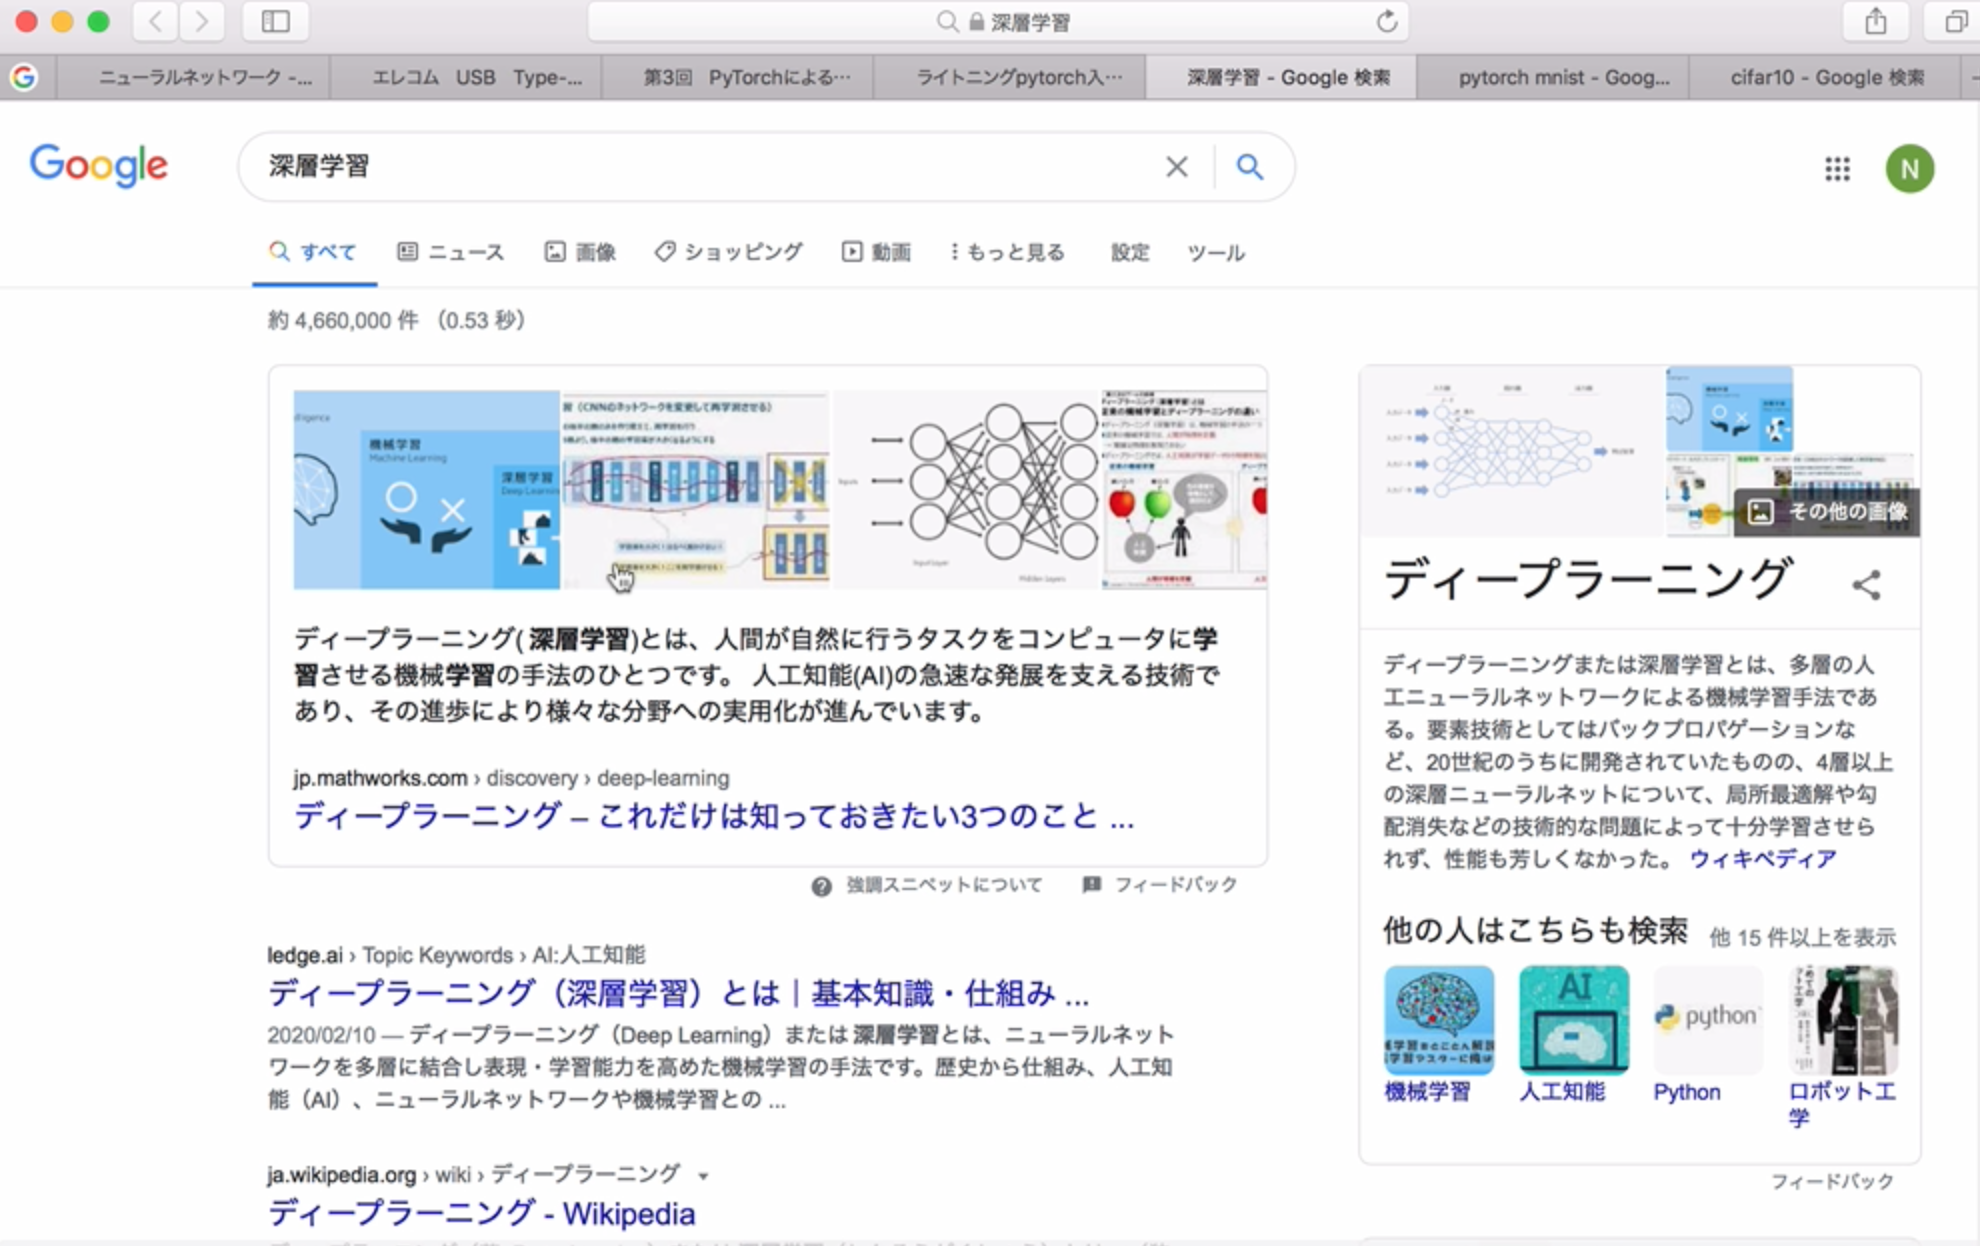The image size is (1980, 1246).
Task: Click 約 4,660,000 件 result count text
Action: click(343, 320)
